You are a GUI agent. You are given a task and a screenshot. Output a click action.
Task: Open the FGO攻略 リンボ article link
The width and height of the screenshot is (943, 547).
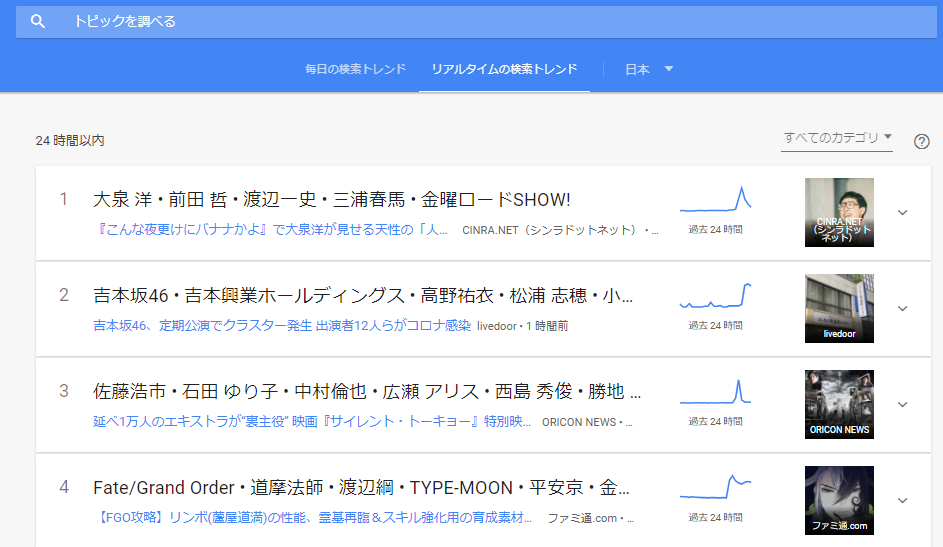pyautogui.click(x=313, y=518)
